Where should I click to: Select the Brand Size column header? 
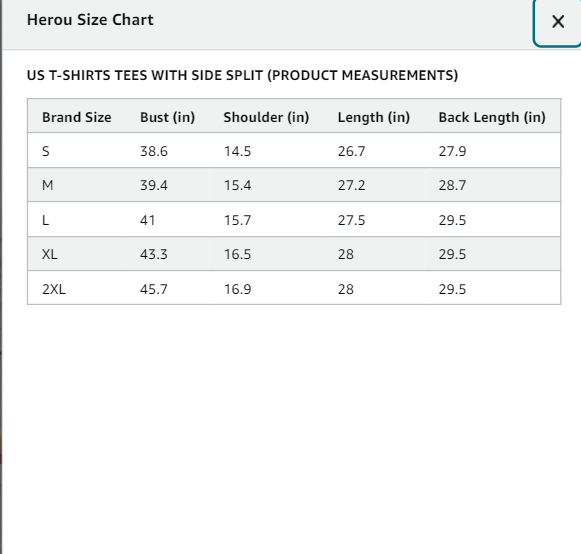pos(77,117)
